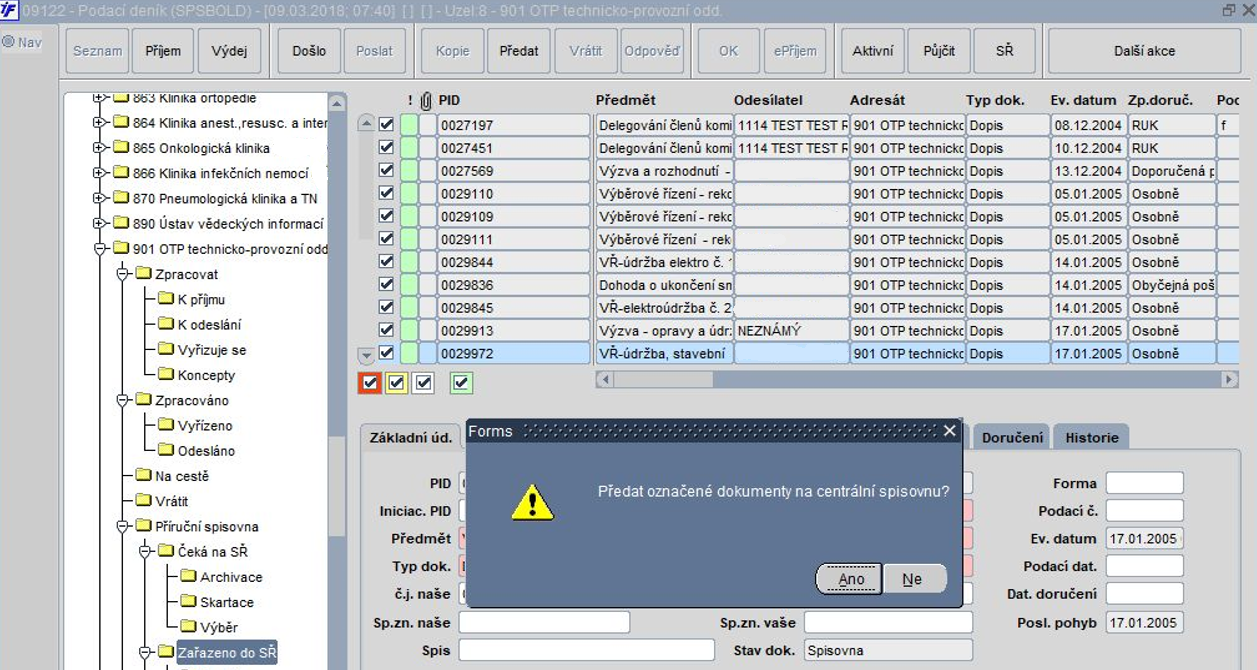Collapse the Zpracovat tree node
1257x670 pixels.
tap(122, 274)
